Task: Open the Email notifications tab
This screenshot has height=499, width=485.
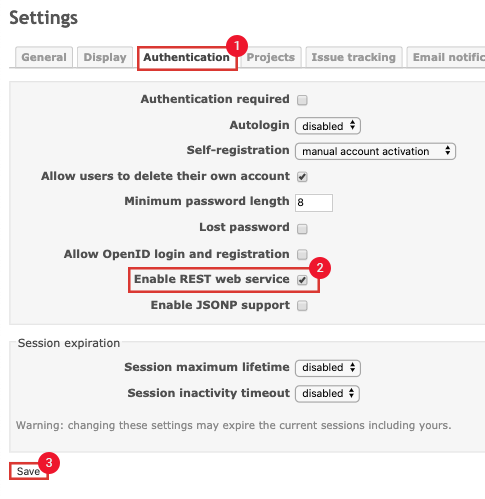Action: click(x=446, y=57)
